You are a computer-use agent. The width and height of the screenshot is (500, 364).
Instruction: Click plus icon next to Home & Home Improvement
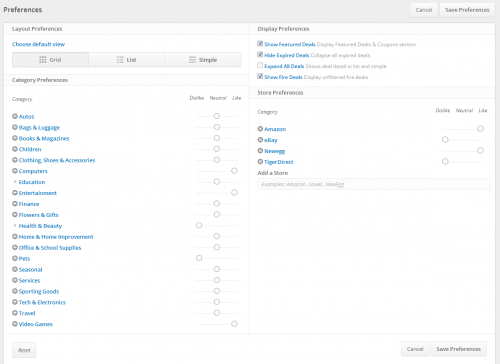[15, 236]
